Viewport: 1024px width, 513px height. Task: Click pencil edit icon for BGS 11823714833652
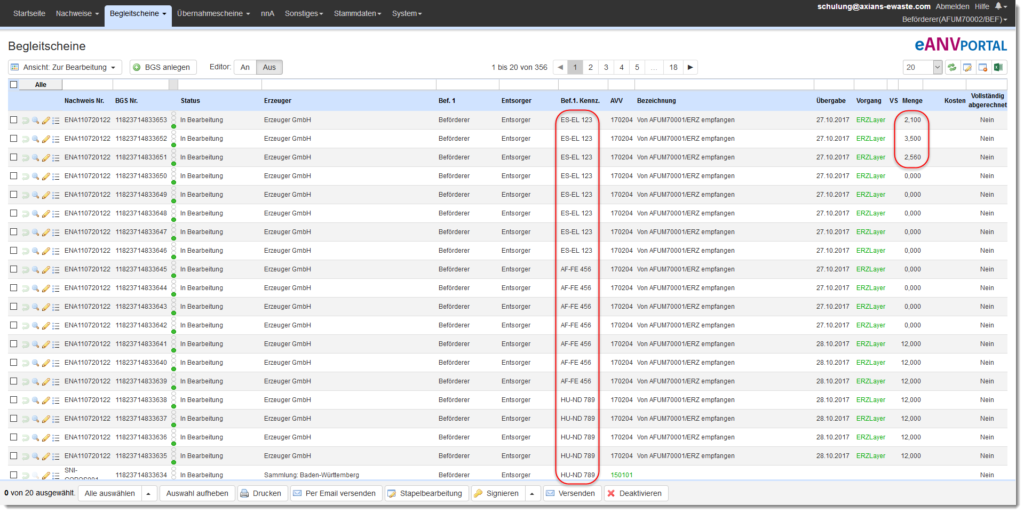coord(46,138)
